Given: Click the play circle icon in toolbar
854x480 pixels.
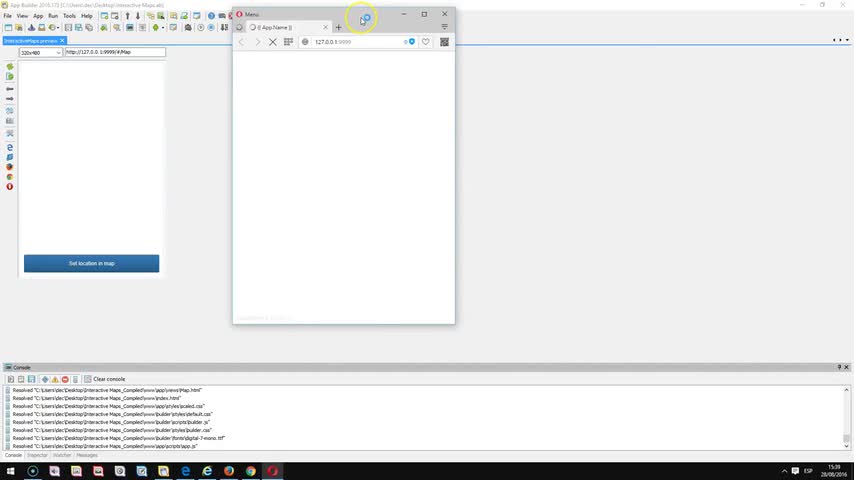Looking at the screenshot, I should coord(201,27).
